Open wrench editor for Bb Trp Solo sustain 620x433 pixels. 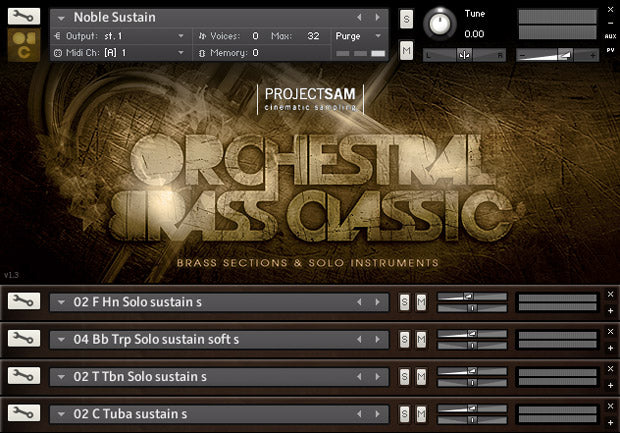click(x=24, y=338)
